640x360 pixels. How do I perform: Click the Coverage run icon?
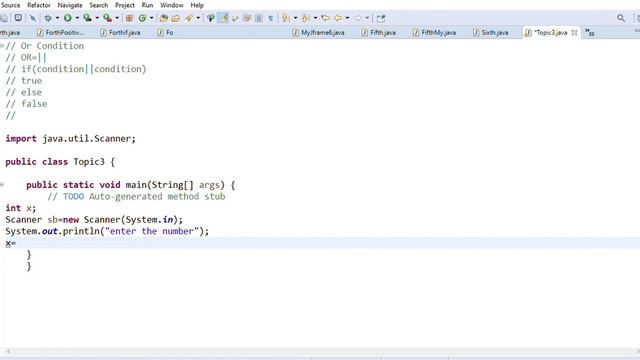87,18
